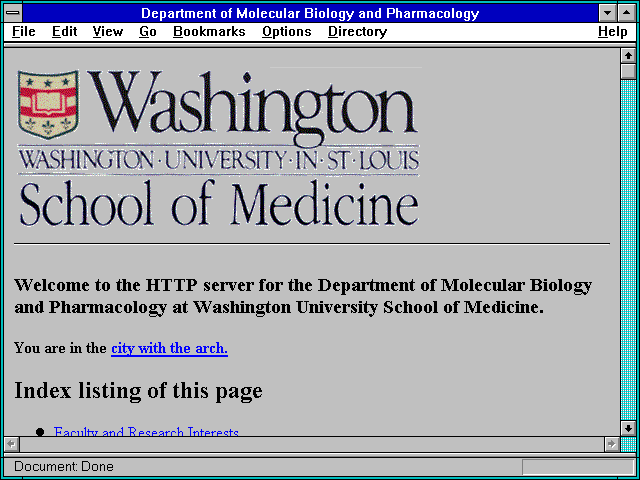Click the vertical scrollbar thumb
The width and height of the screenshot is (640, 480).
point(628,71)
